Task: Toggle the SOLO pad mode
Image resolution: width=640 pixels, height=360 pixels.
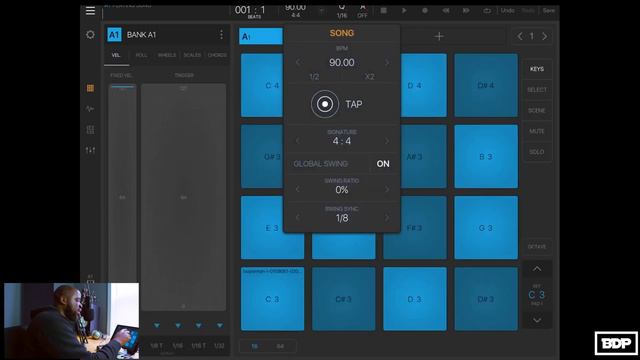Action: point(537,152)
